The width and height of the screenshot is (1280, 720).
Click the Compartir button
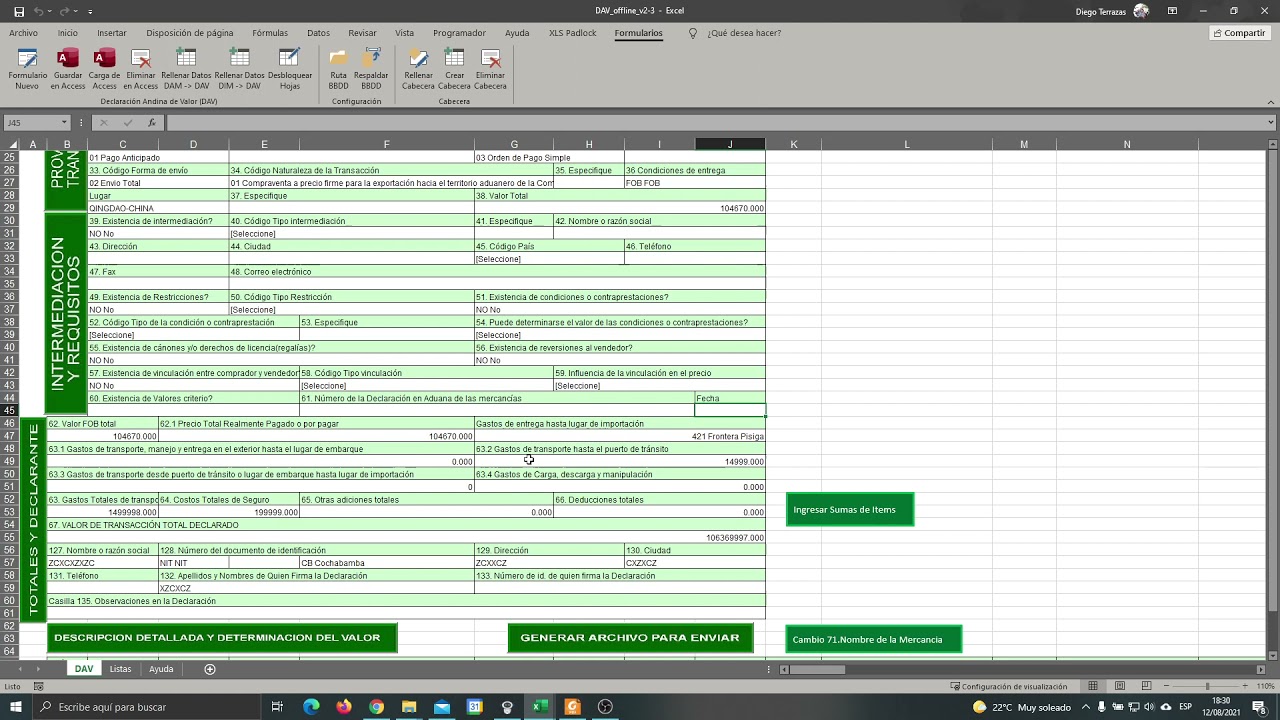pyautogui.click(x=1239, y=33)
